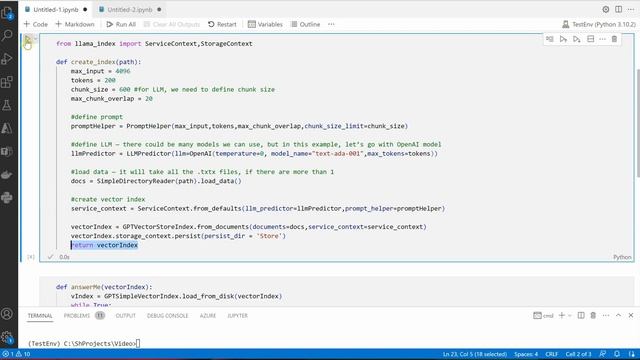640x360 pixels.
Task: Click the editor vertical scrollbar
Action: tap(637, 122)
